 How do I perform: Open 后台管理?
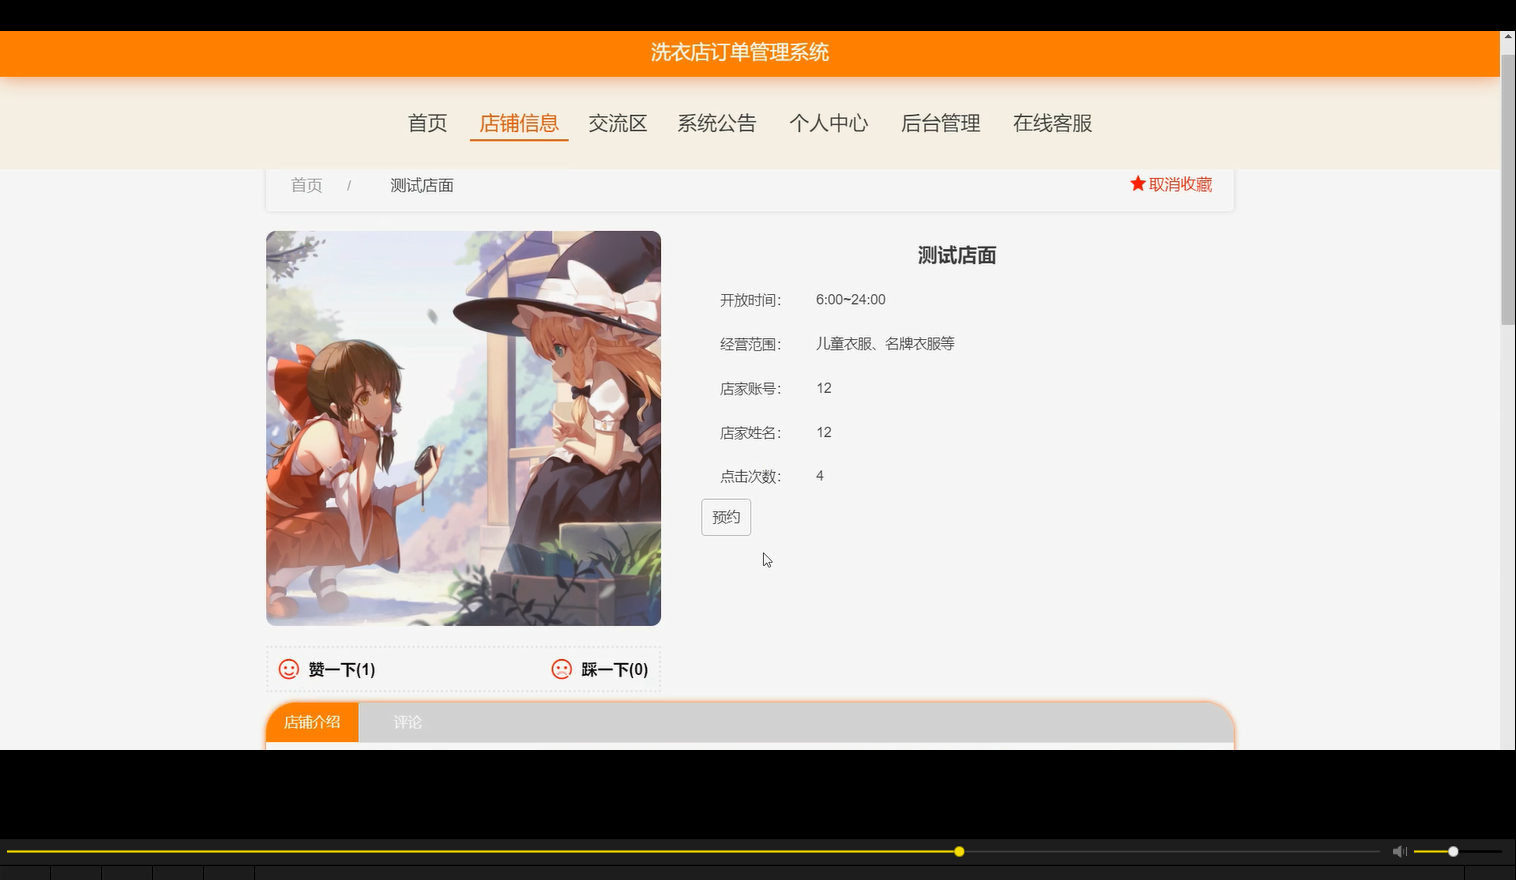tap(940, 122)
